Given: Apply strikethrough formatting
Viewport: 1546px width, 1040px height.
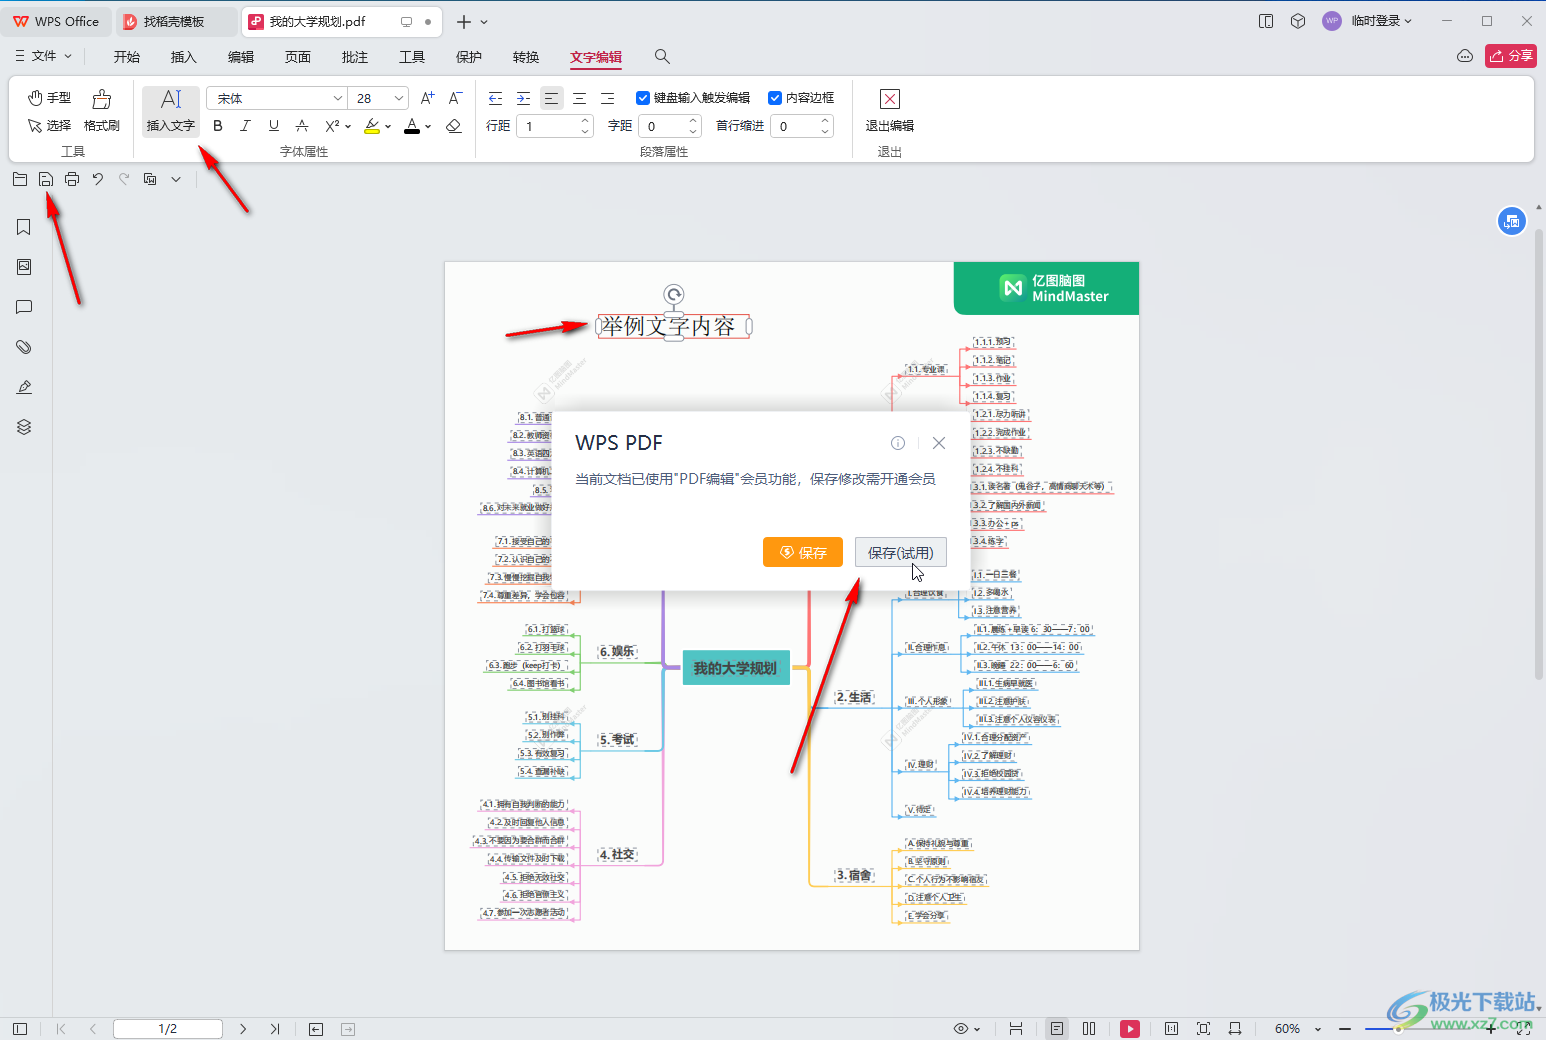Looking at the screenshot, I should coord(302,126).
